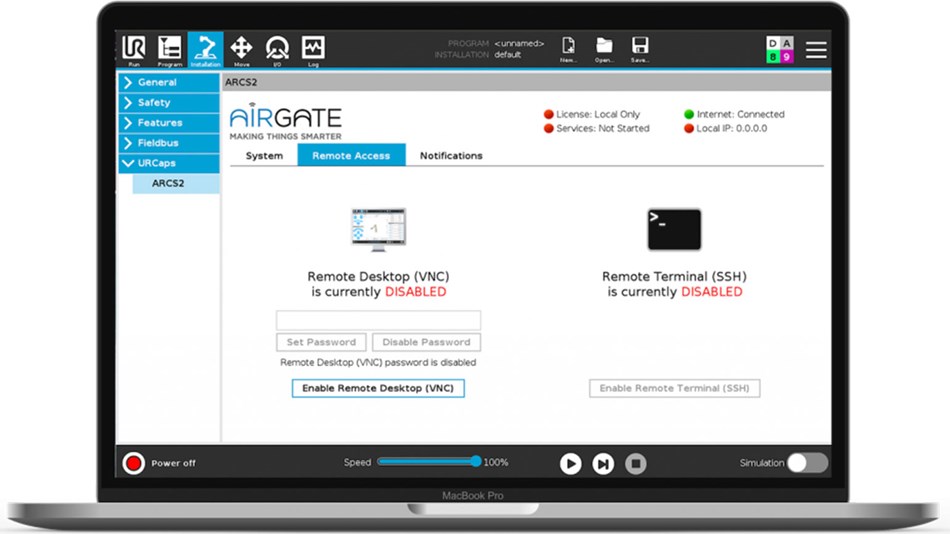
Task: Click the Open folder icon
Action: coord(604,49)
